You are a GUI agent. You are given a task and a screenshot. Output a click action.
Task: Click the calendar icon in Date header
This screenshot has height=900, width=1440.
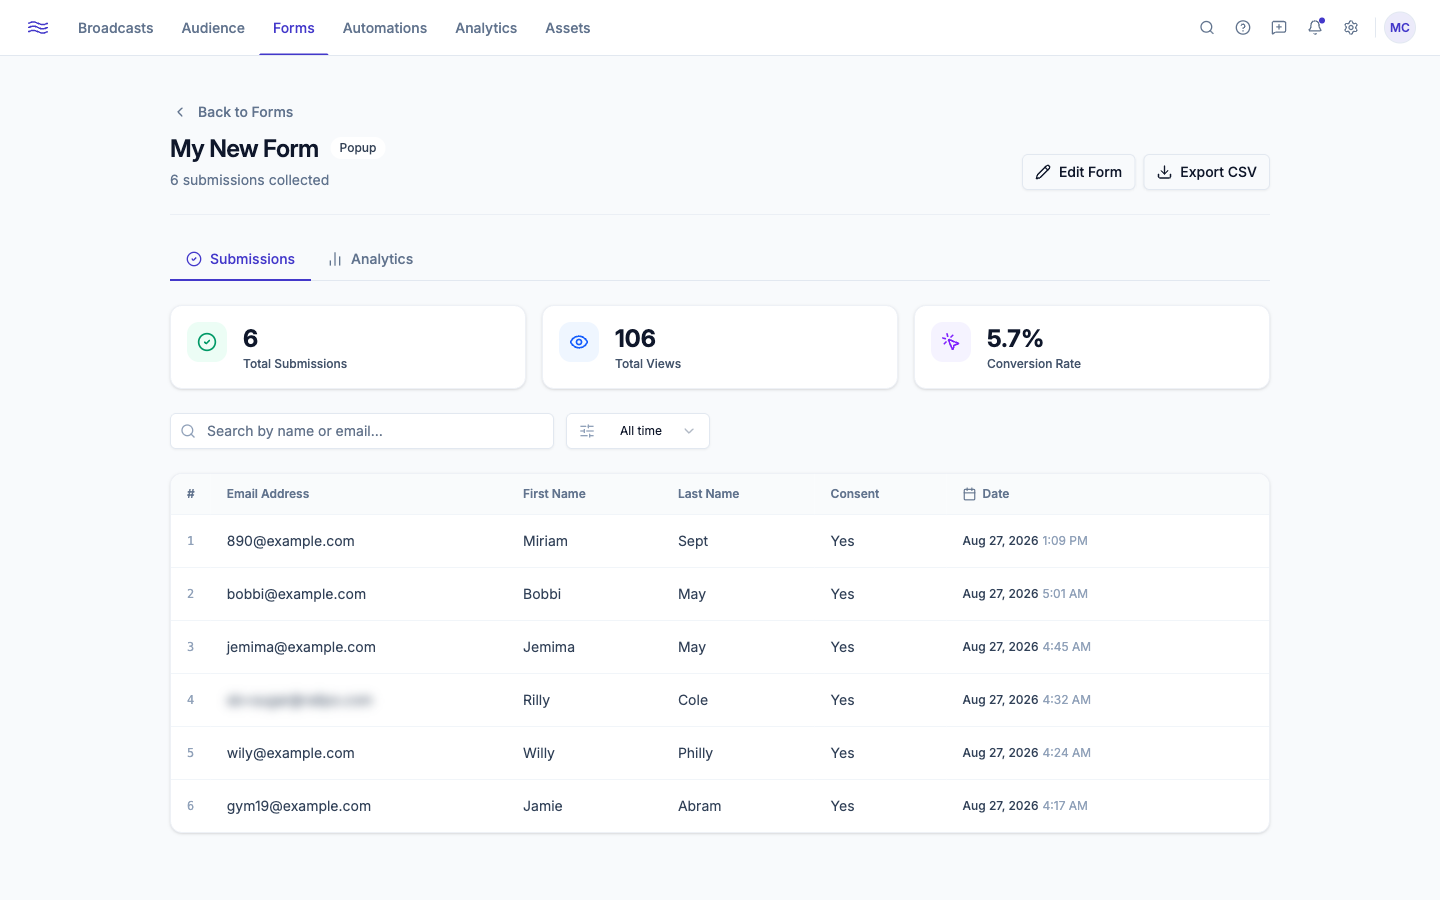969,494
